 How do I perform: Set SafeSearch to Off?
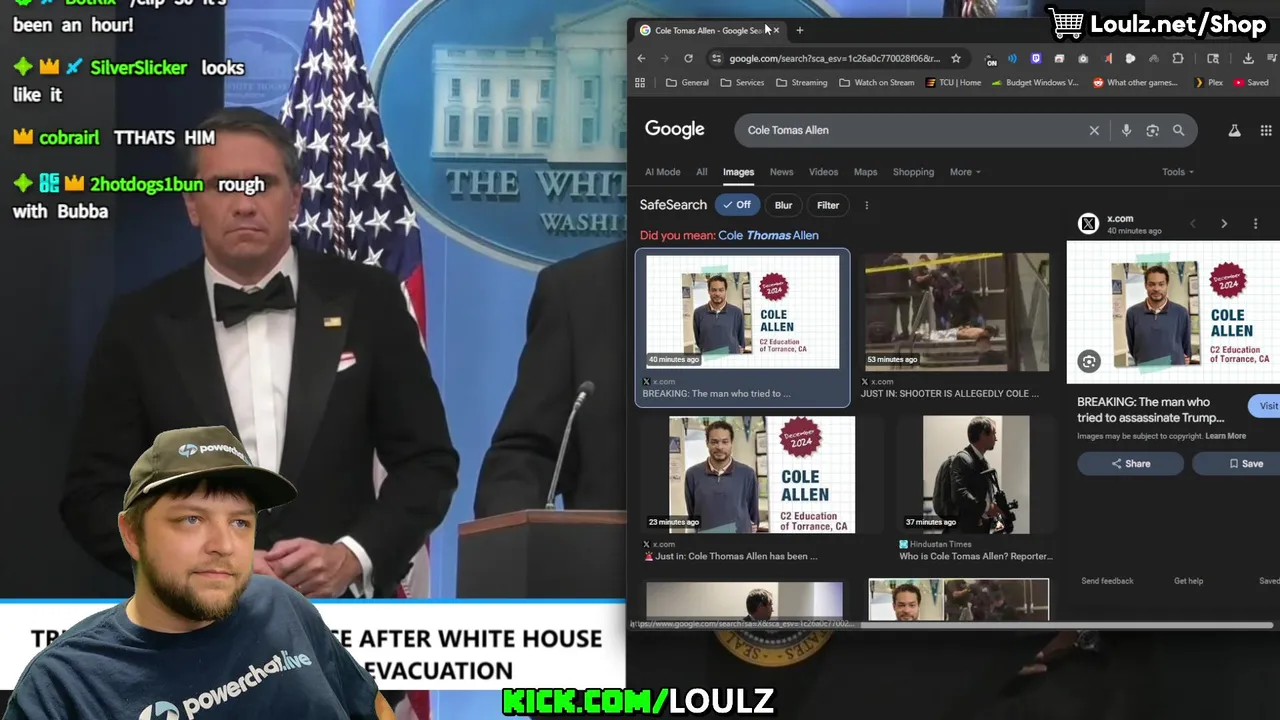737,205
